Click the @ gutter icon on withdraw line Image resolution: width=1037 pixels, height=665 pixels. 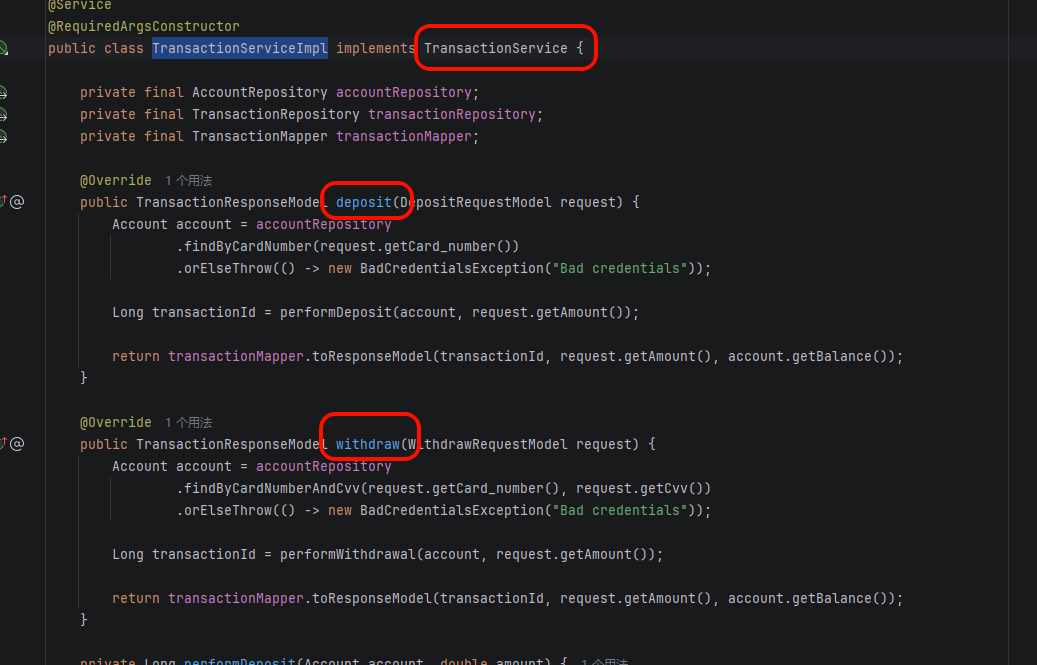tap(17, 444)
